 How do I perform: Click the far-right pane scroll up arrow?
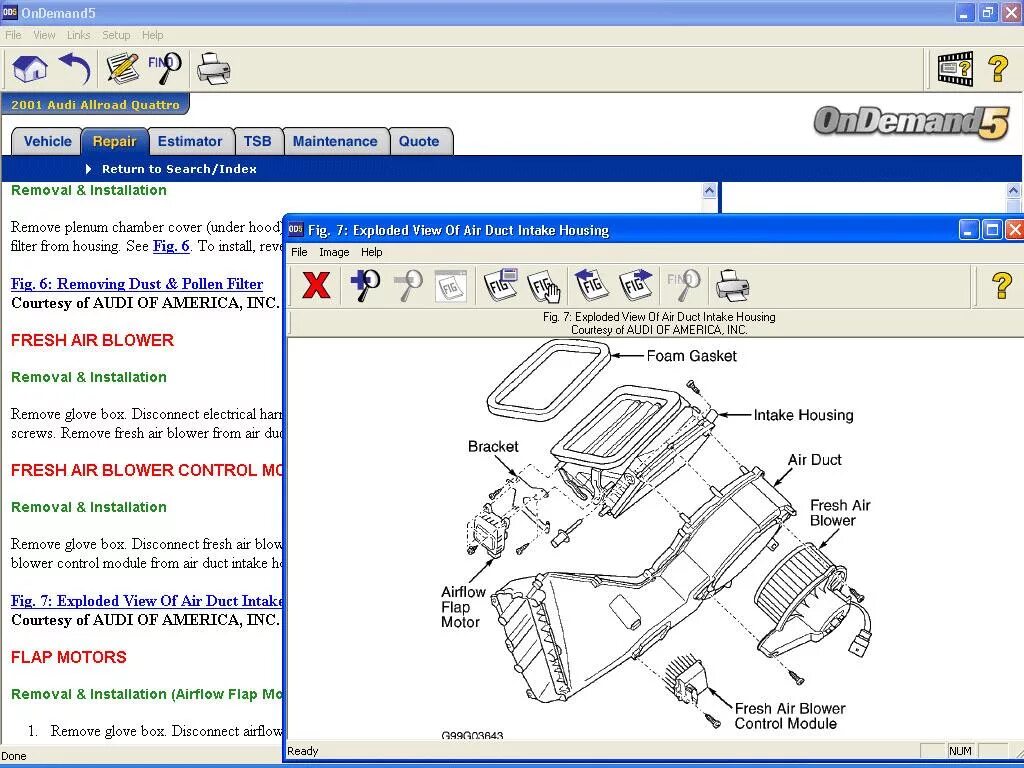pyautogui.click(x=1013, y=191)
